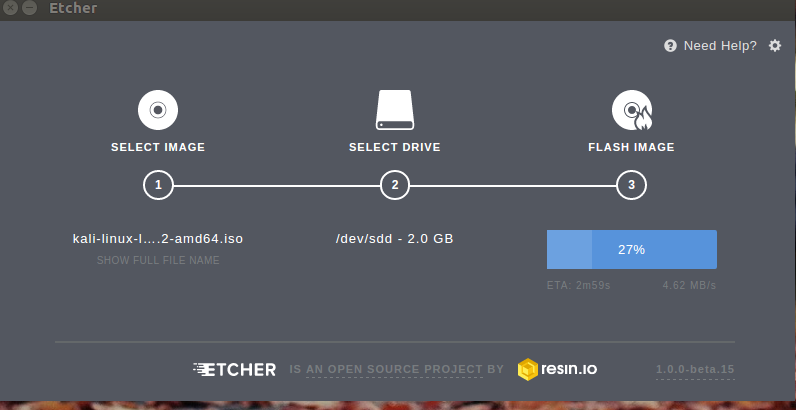Click the step 2 circle marker
796x410 pixels.
[x=395, y=185]
